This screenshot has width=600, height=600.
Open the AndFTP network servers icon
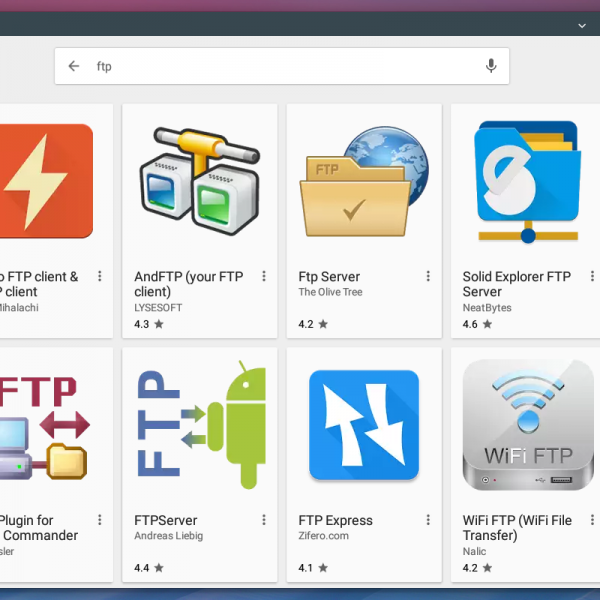[200, 181]
